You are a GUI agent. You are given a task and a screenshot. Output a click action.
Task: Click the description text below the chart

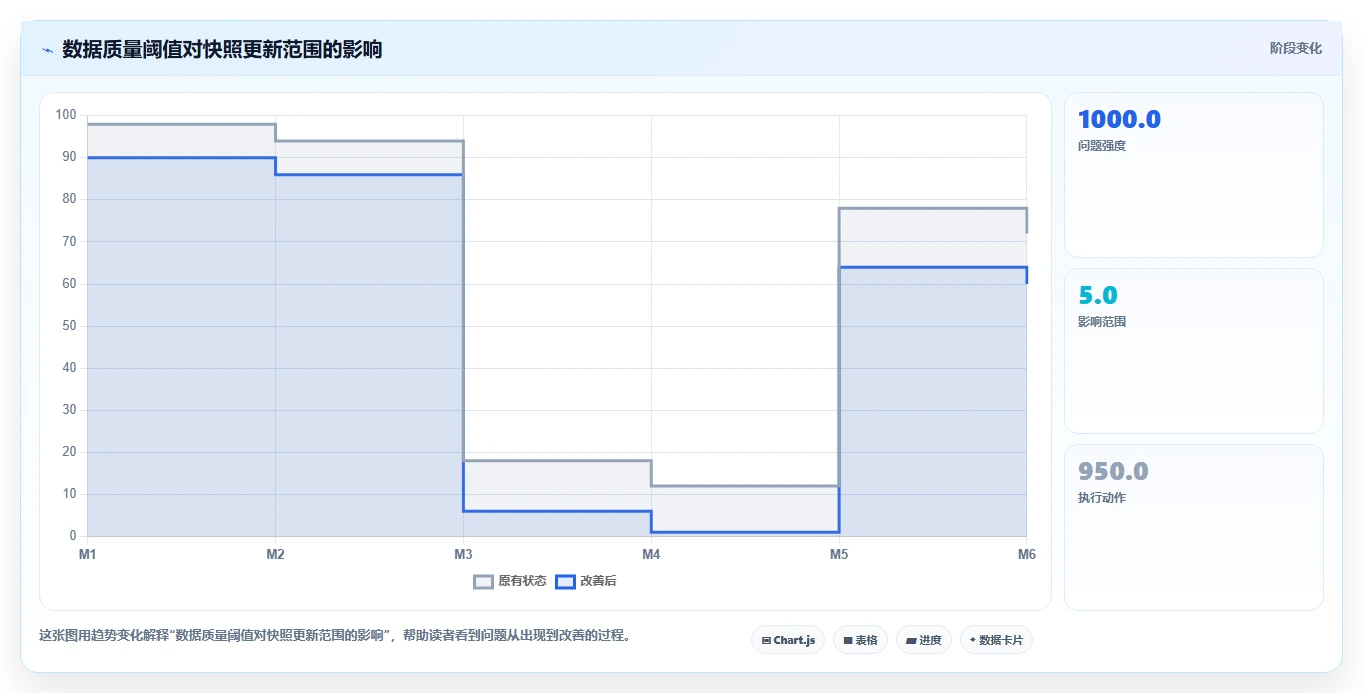point(335,636)
